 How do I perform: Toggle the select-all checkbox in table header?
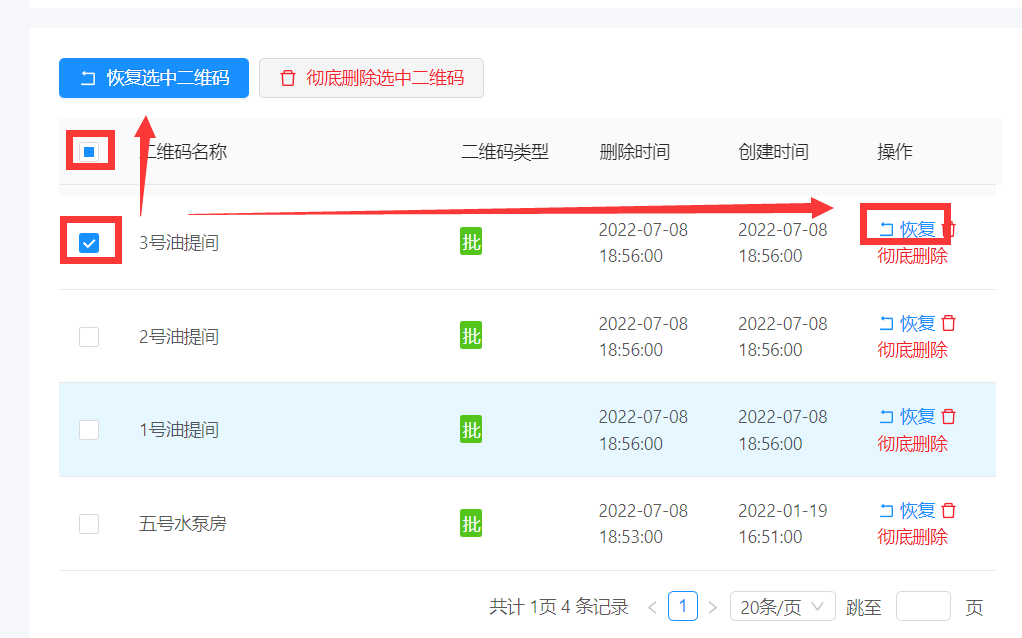[x=89, y=152]
